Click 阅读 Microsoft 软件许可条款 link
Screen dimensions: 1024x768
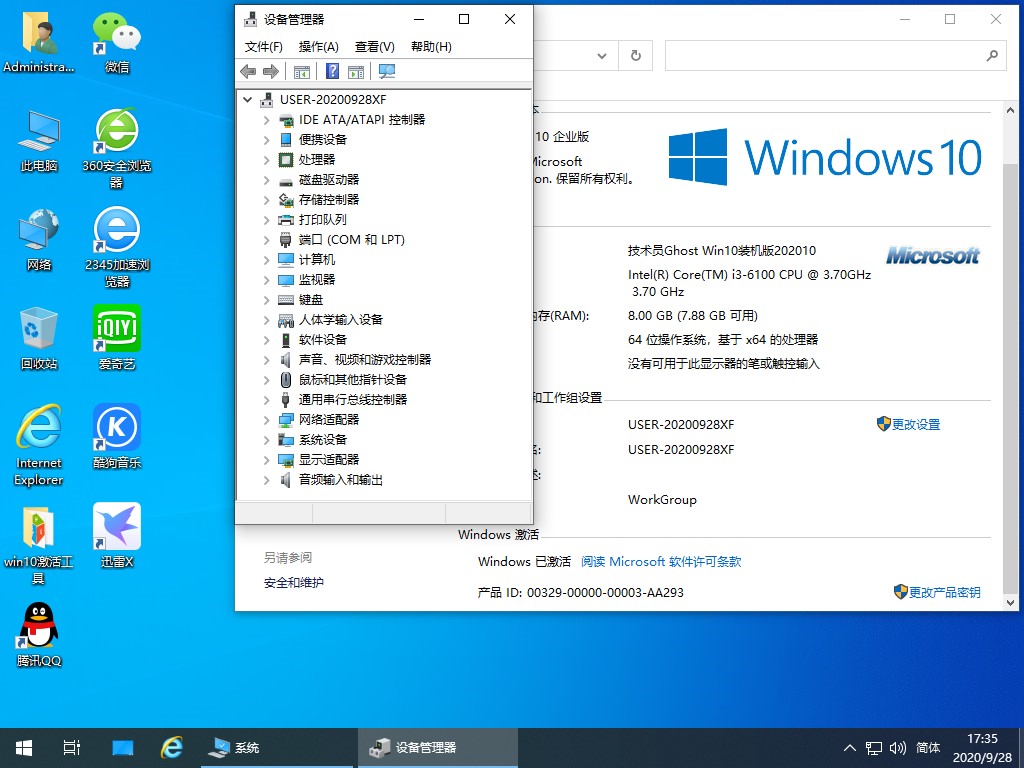coord(661,562)
